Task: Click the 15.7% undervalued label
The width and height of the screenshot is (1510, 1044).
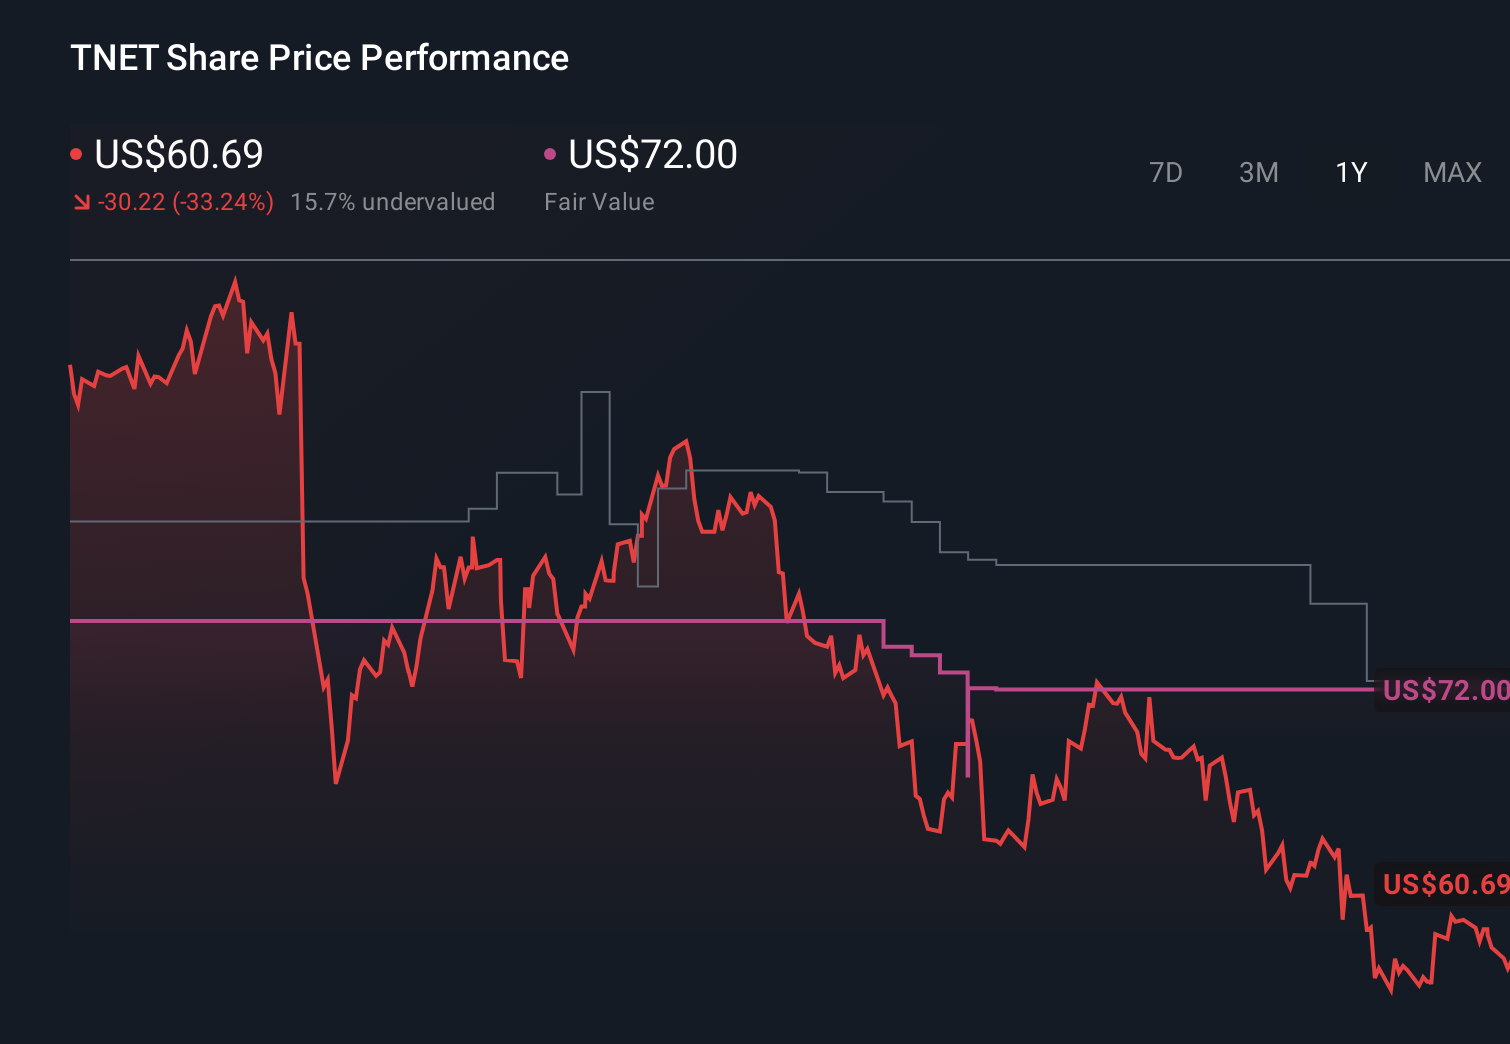Action: tap(393, 201)
